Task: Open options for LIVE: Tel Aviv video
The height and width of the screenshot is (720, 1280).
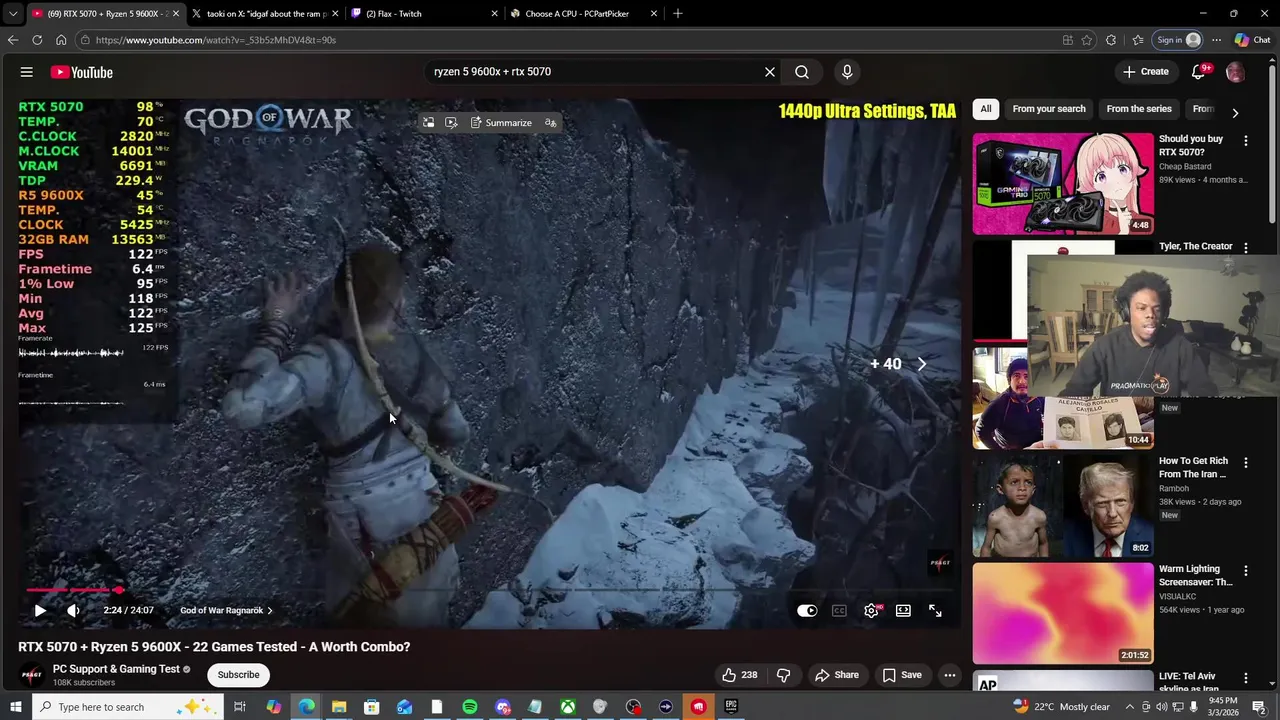Action: (x=1245, y=678)
